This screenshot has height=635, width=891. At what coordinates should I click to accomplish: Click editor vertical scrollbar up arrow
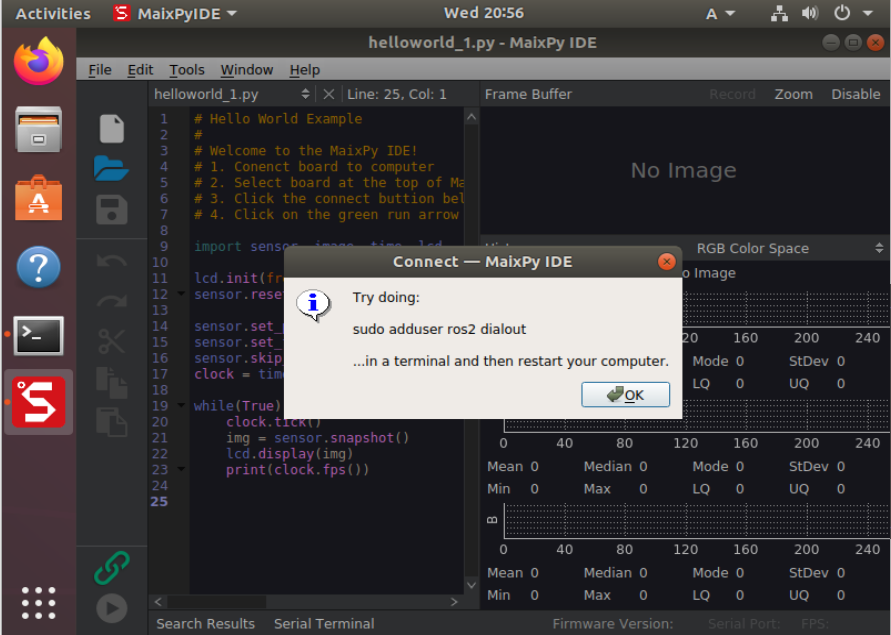(x=471, y=117)
